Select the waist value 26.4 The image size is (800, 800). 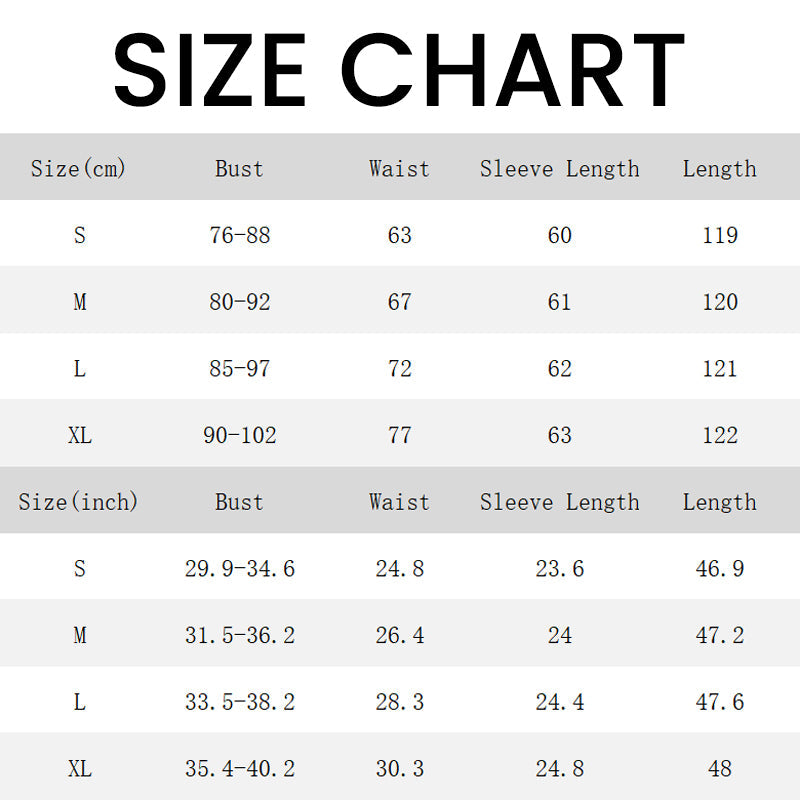(x=399, y=636)
